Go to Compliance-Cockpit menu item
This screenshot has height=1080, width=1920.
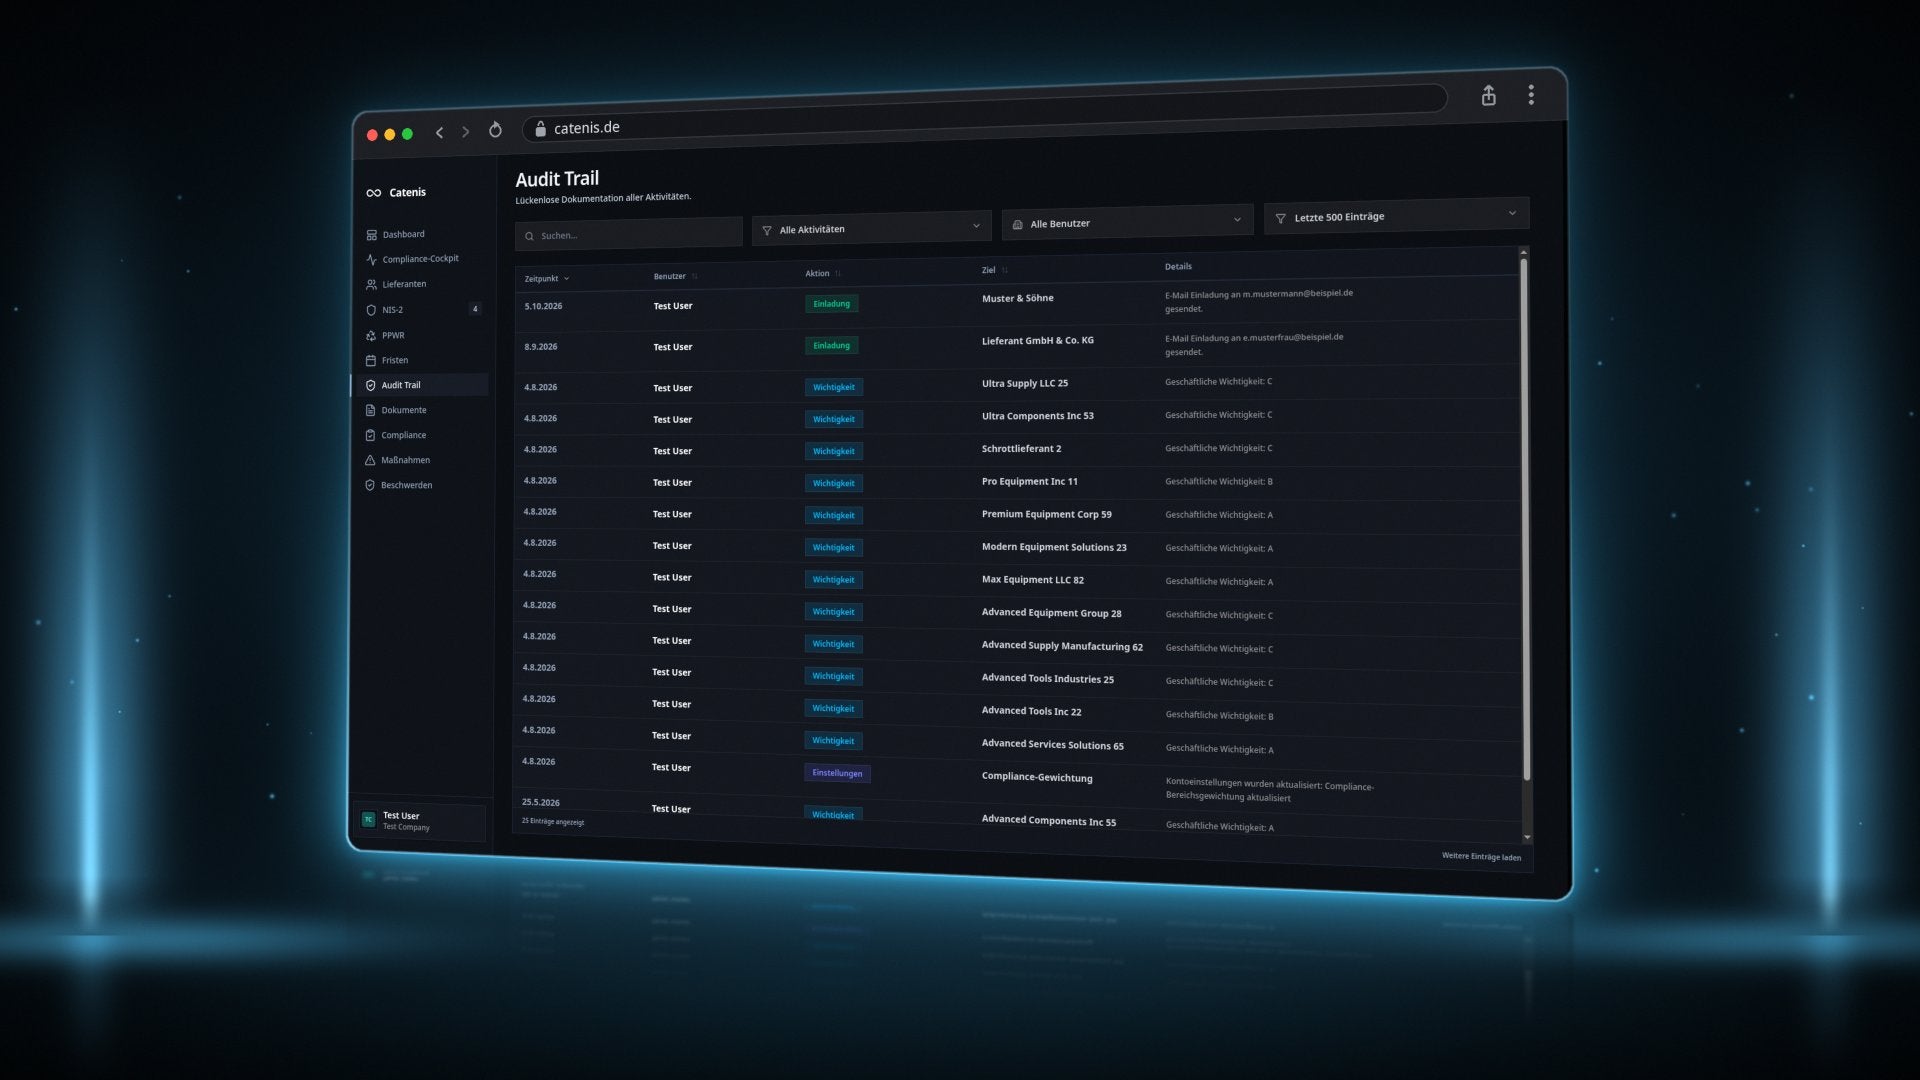coord(421,259)
